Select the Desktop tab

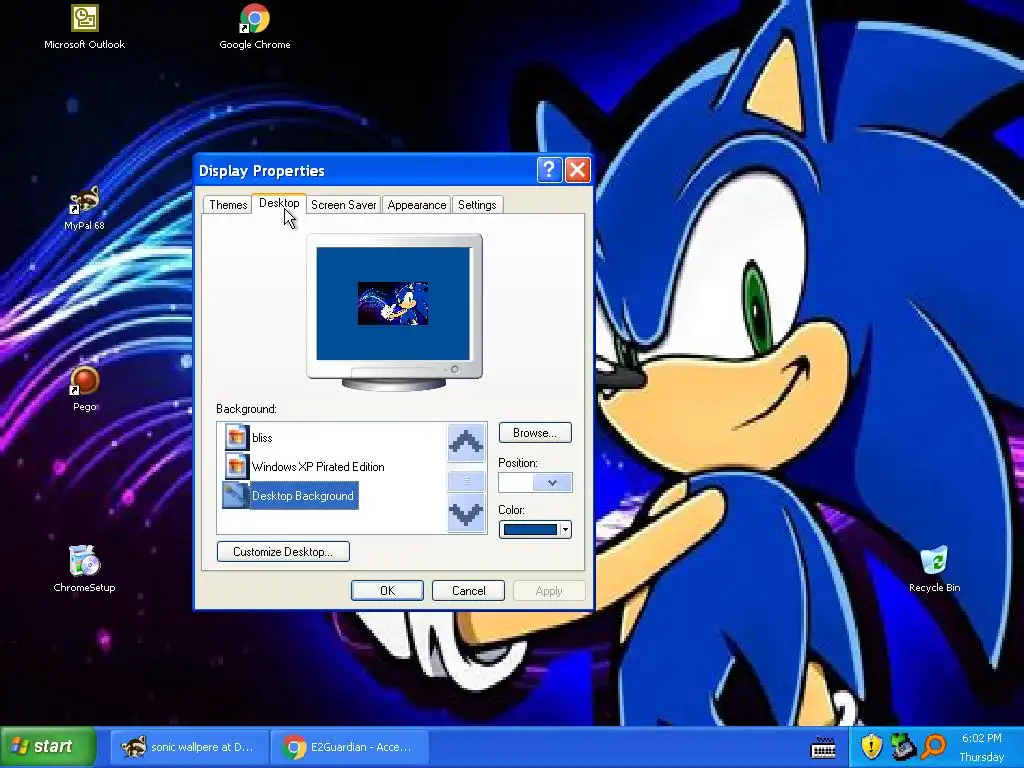tap(280, 203)
